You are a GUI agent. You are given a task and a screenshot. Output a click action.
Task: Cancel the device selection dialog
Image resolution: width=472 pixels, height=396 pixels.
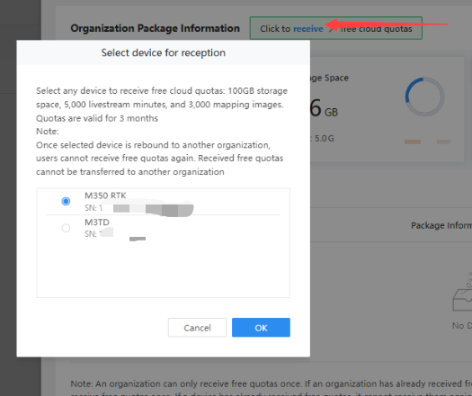tap(197, 328)
